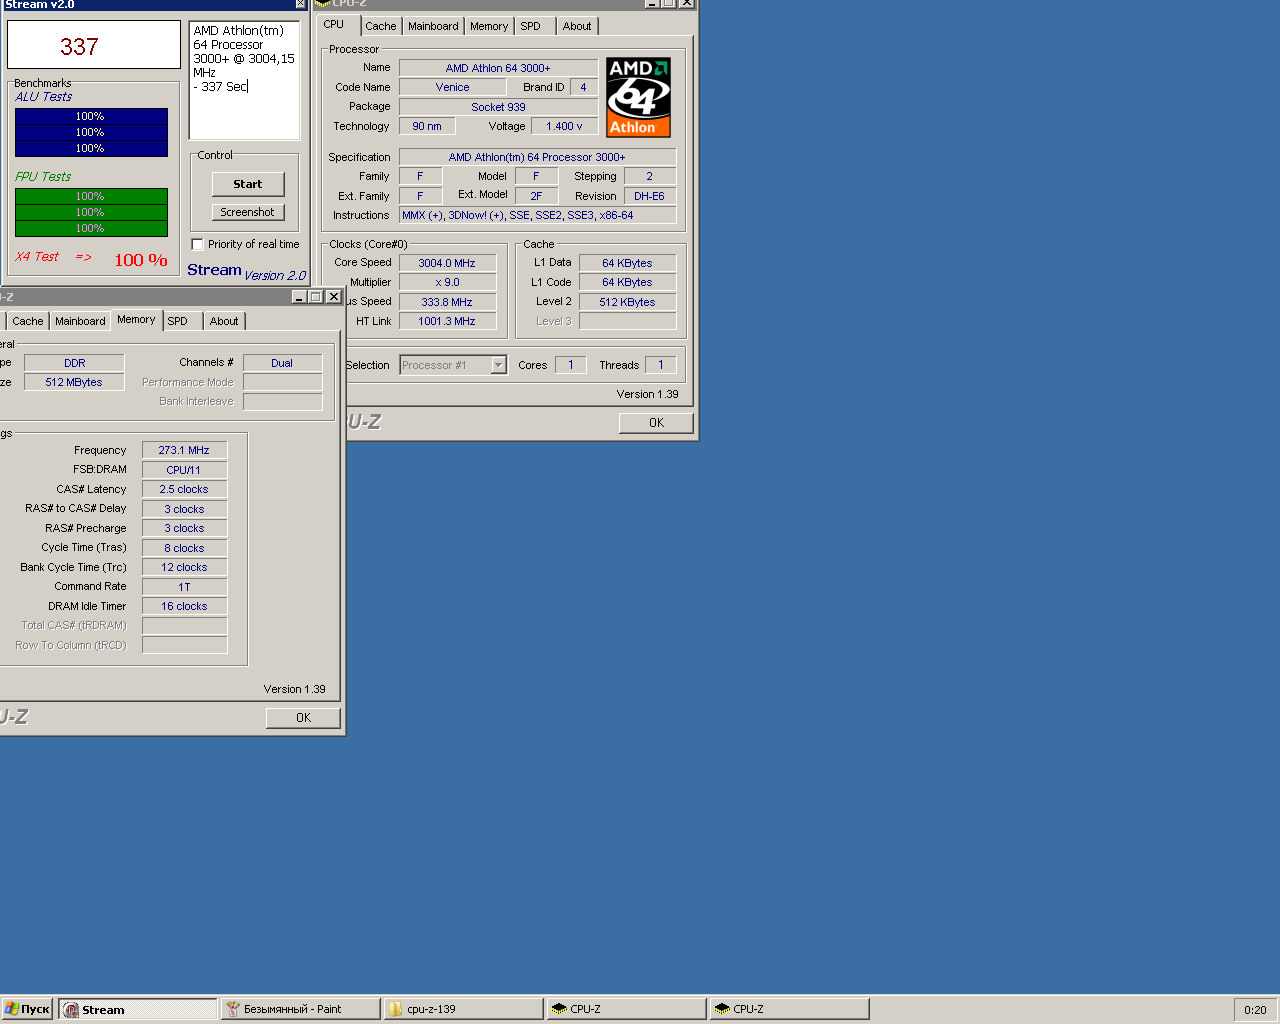1280x1024 pixels.
Task: Click the CAS# Latency 2.5 clocks value
Action: point(184,489)
